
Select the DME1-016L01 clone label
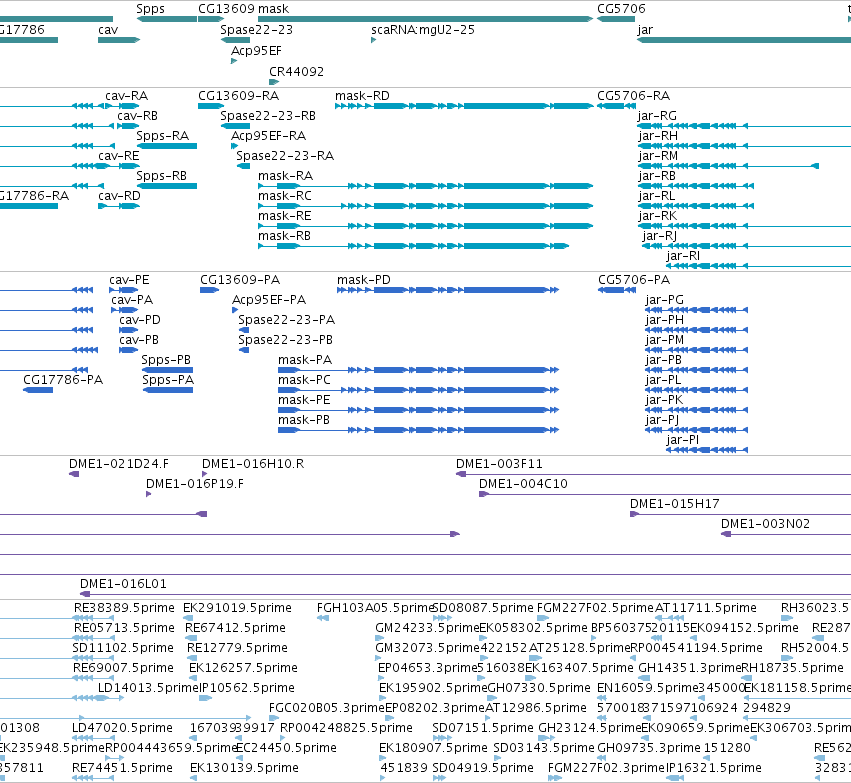(x=123, y=584)
